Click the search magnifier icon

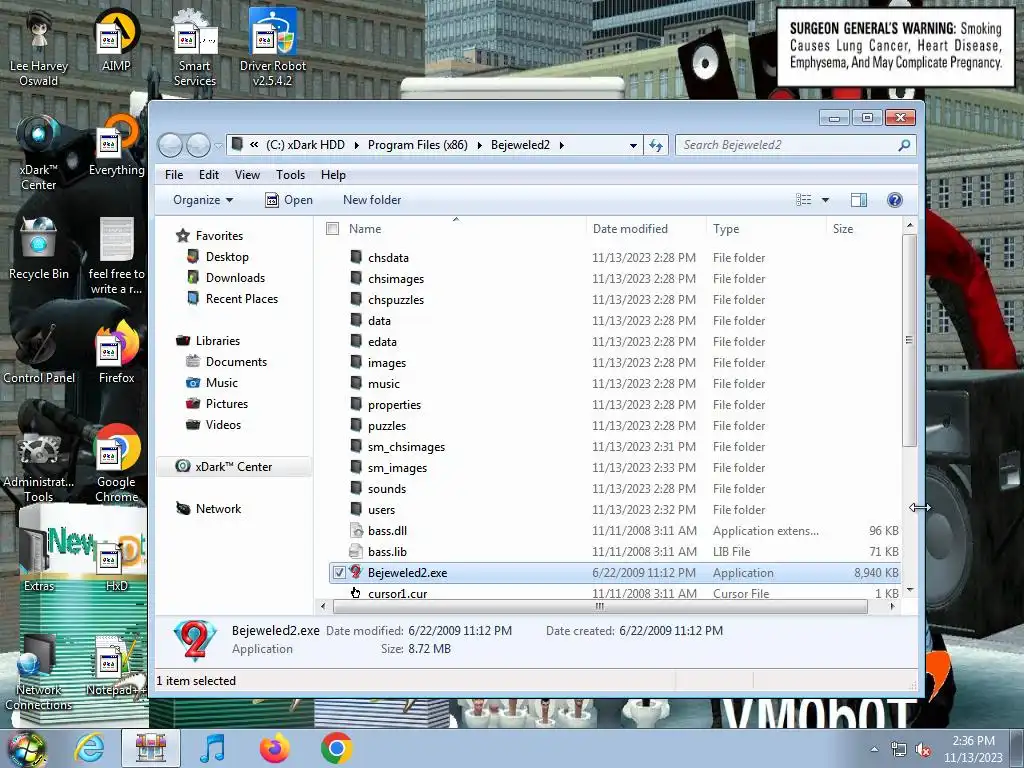tap(904, 145)
